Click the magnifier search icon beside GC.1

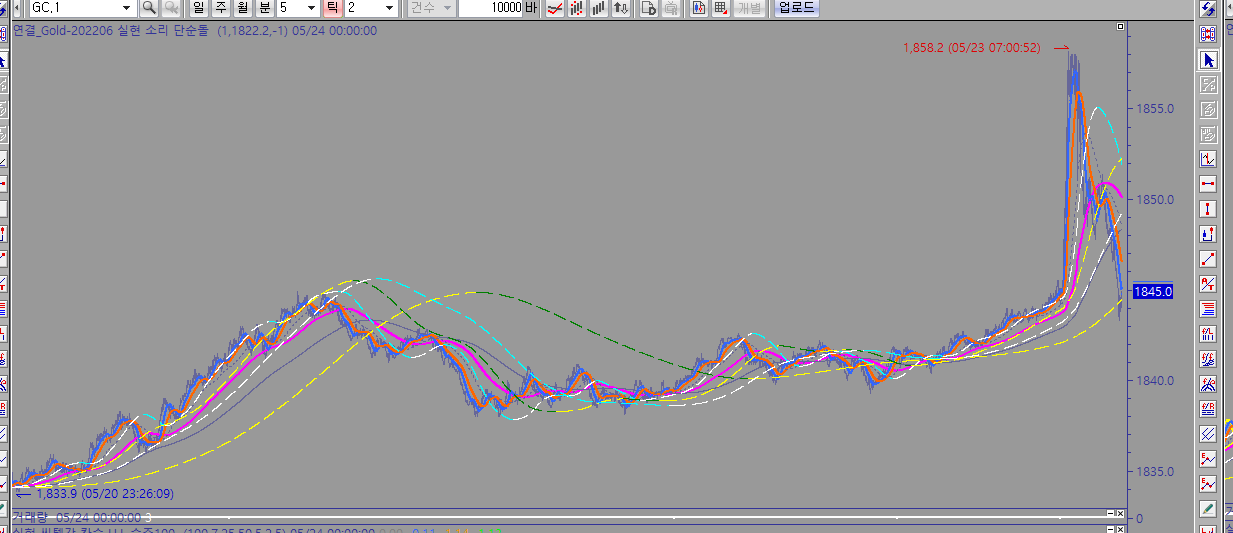point(148,8)
